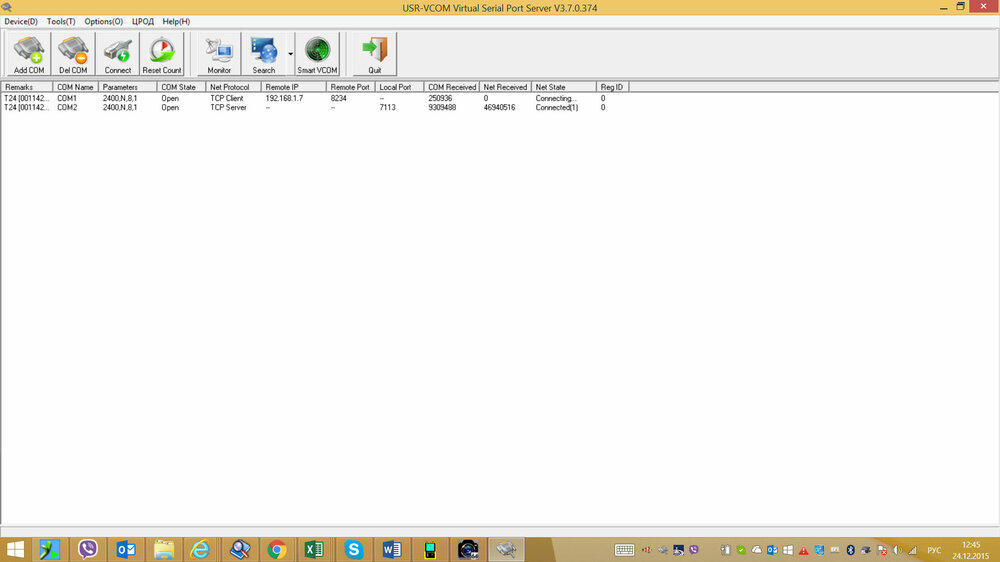This screenshot has height=562, width=1000.
Task: Click the TCP Server protocol cell
Action: (228, 107)
